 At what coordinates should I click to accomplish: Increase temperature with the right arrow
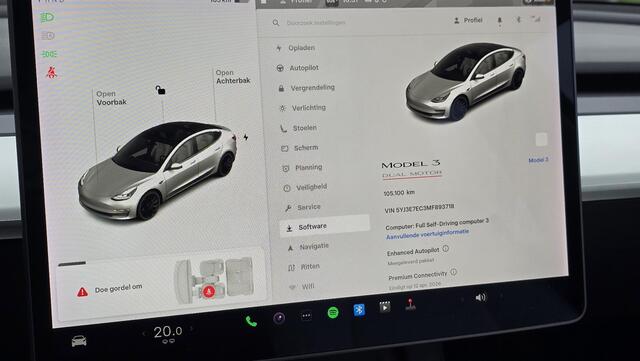coord(191,328)
